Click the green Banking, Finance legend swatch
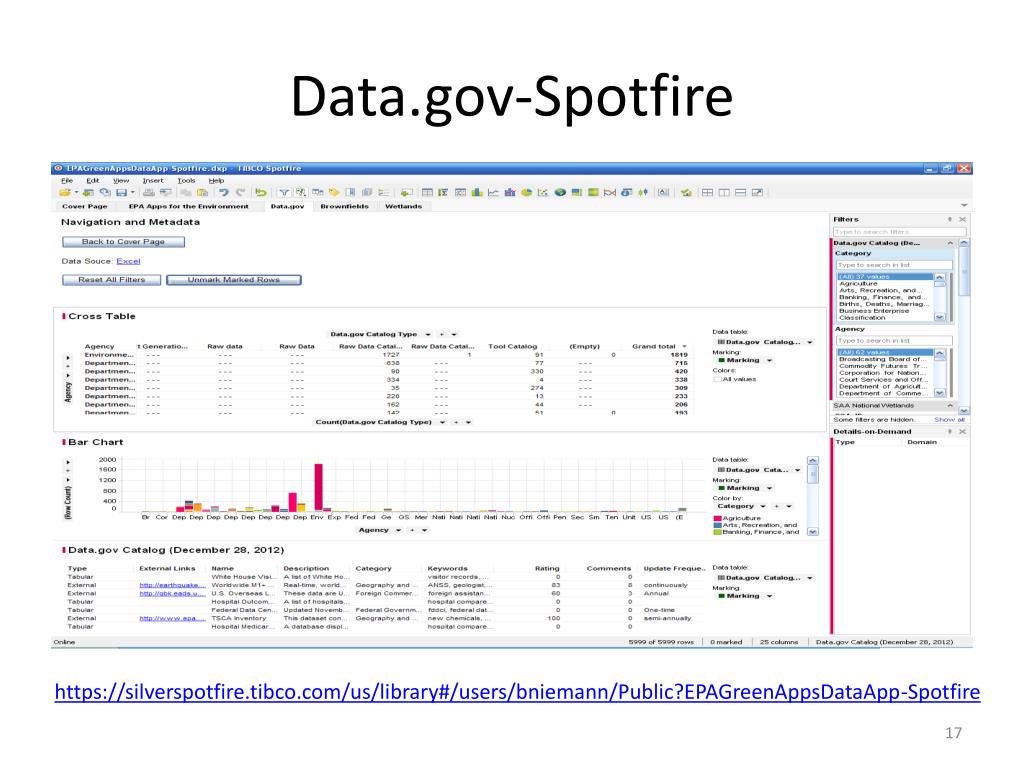The height and width of the screenshot is (768, 1024). pos(717,532)
